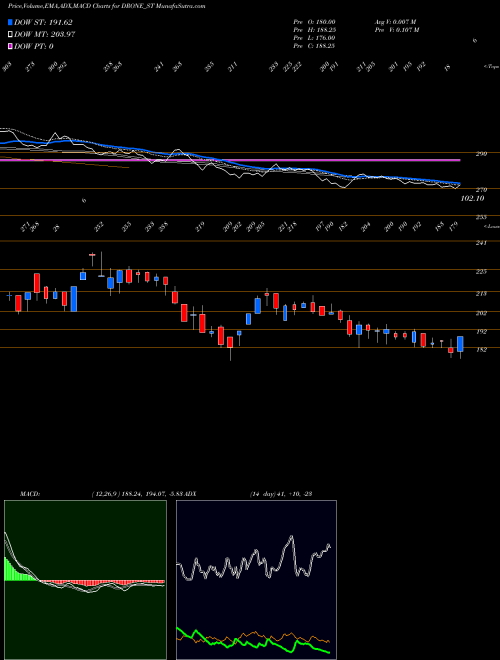Click the 'Pre C: 188.25' close value
The image size is (500, 660).
[314, 46]
